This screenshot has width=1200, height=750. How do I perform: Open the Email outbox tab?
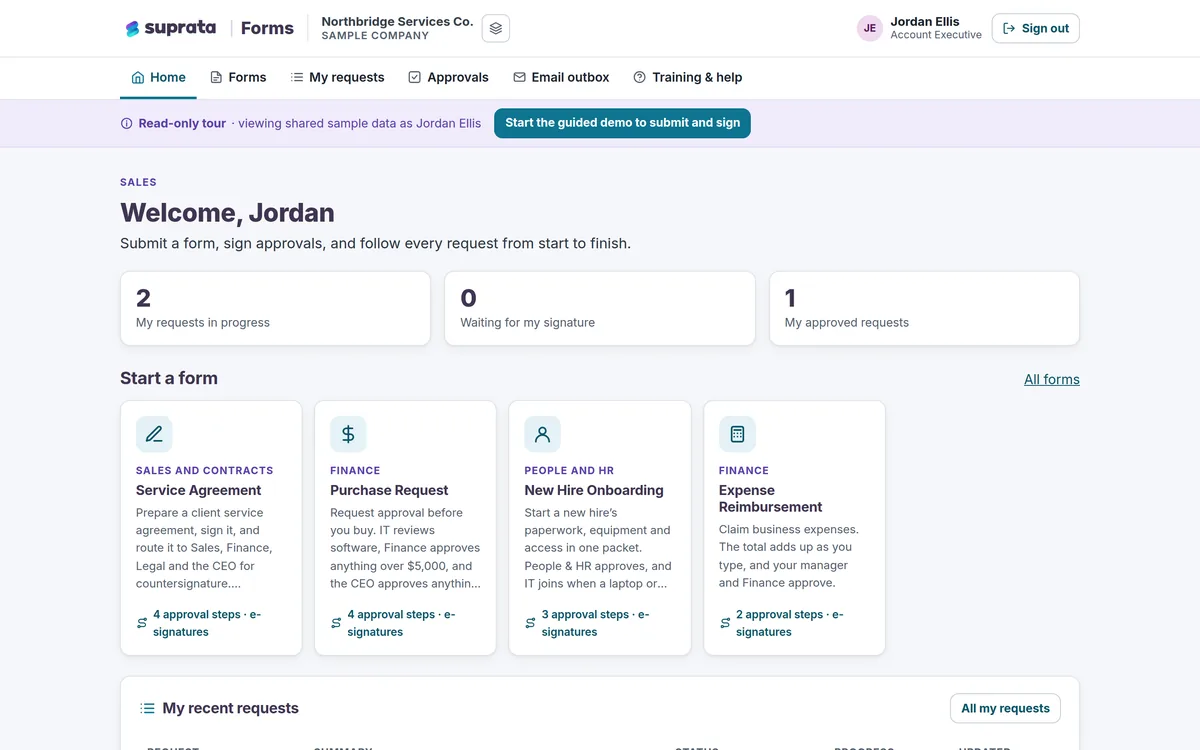pos(561,77)
